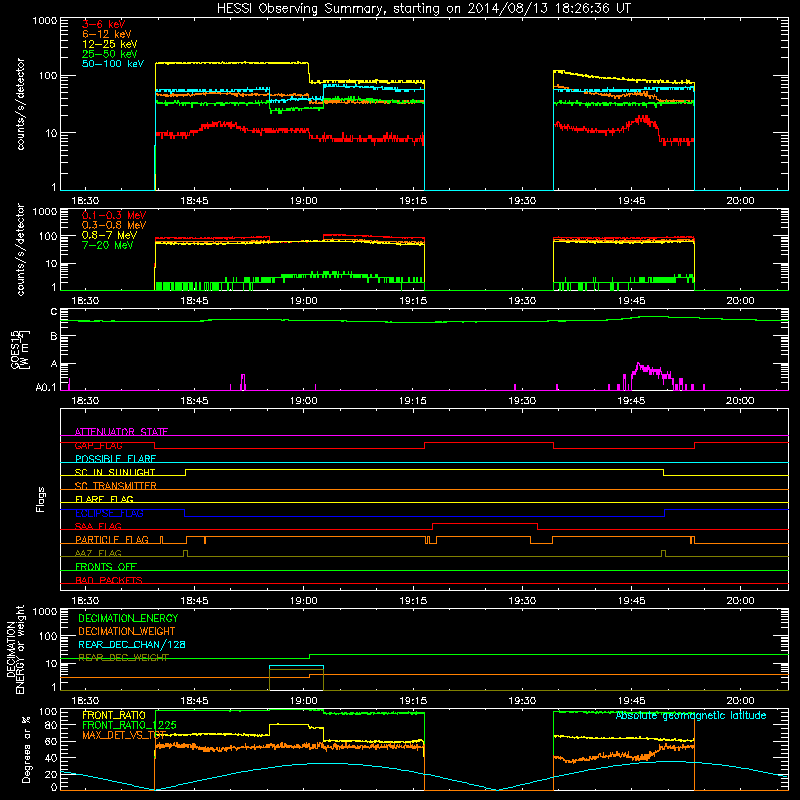The height and width of the screenshot is (800, 800).
Task: Click the FRONT_RATIO_1225 legend label
Action: click(x=129, y=725)
